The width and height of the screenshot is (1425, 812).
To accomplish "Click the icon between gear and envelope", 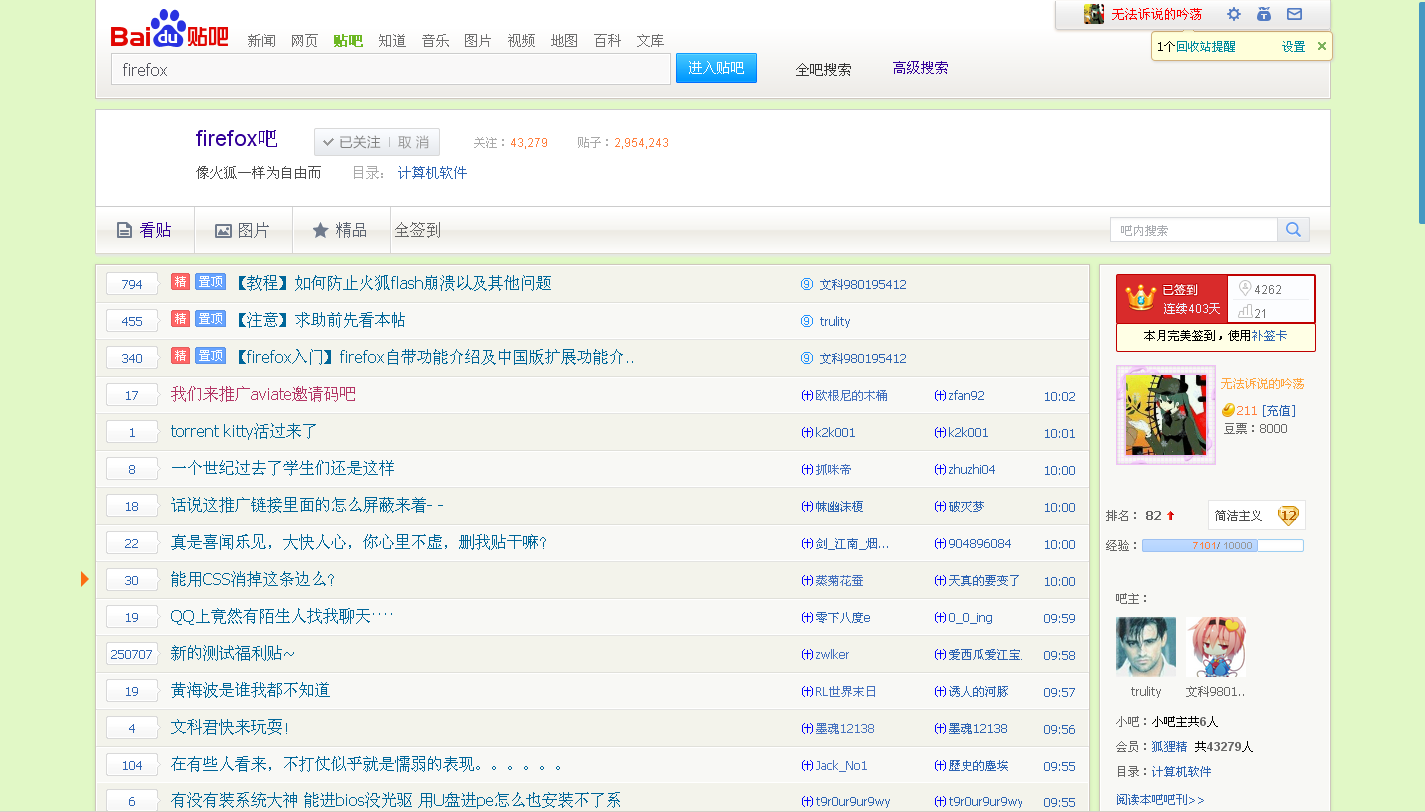I will click(x=1264, y=14).
